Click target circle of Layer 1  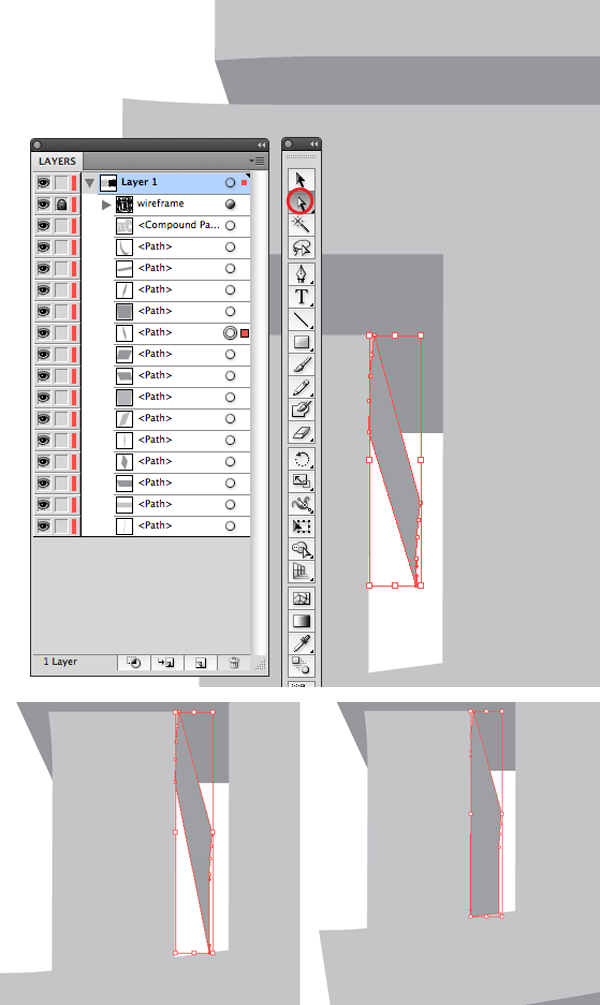[230, 183]
